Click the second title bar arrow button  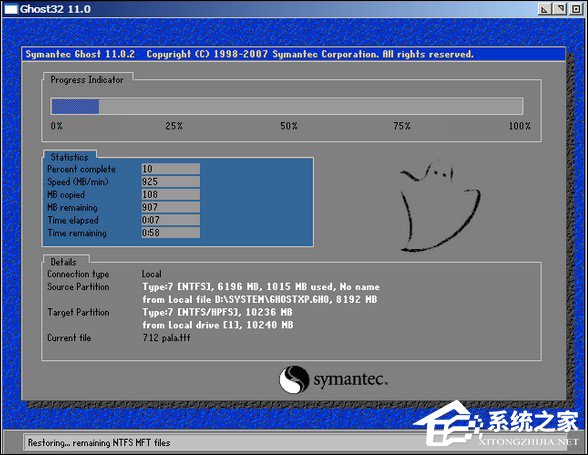(560, 9)
